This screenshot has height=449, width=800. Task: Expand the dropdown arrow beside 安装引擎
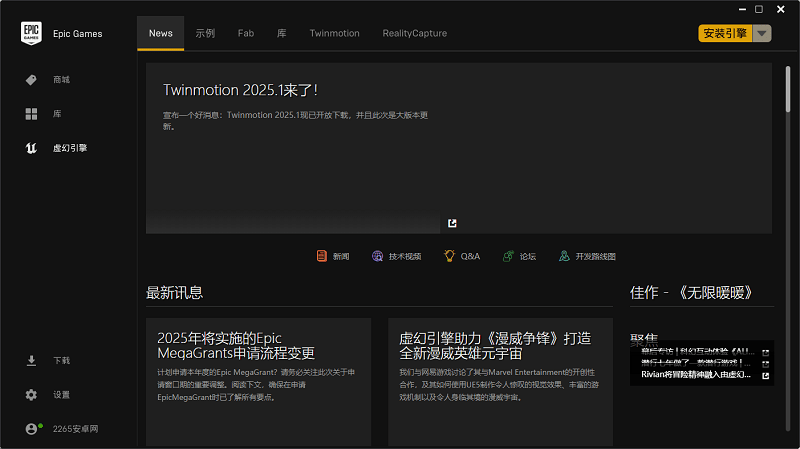tap(762, 33)
